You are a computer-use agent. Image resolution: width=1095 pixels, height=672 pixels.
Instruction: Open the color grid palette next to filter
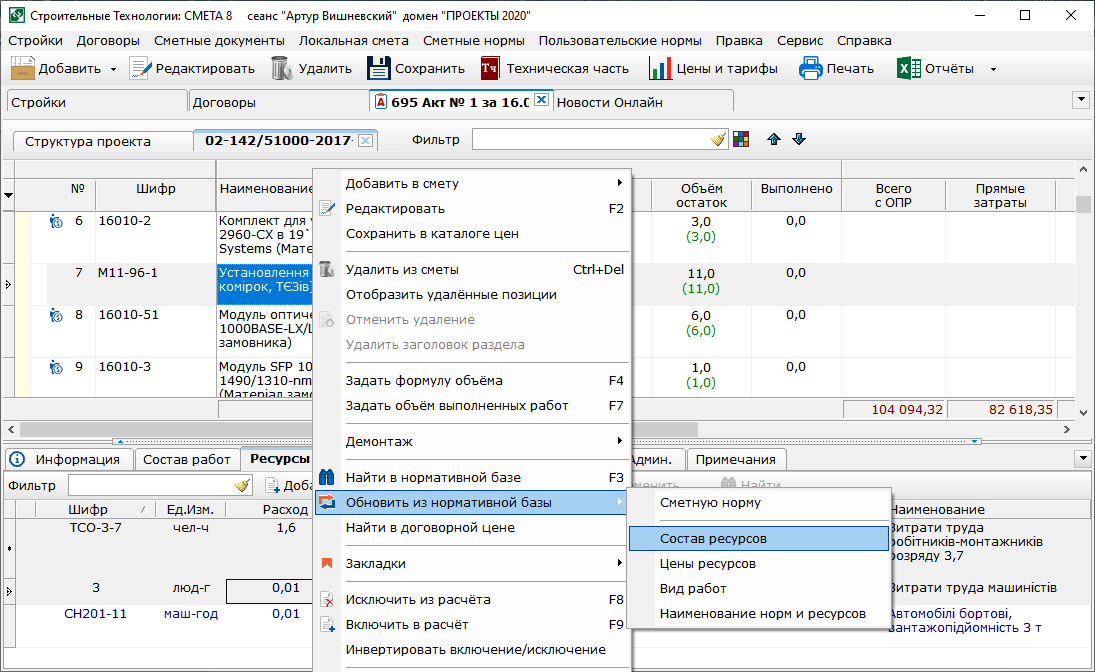[x=741, y=140]
